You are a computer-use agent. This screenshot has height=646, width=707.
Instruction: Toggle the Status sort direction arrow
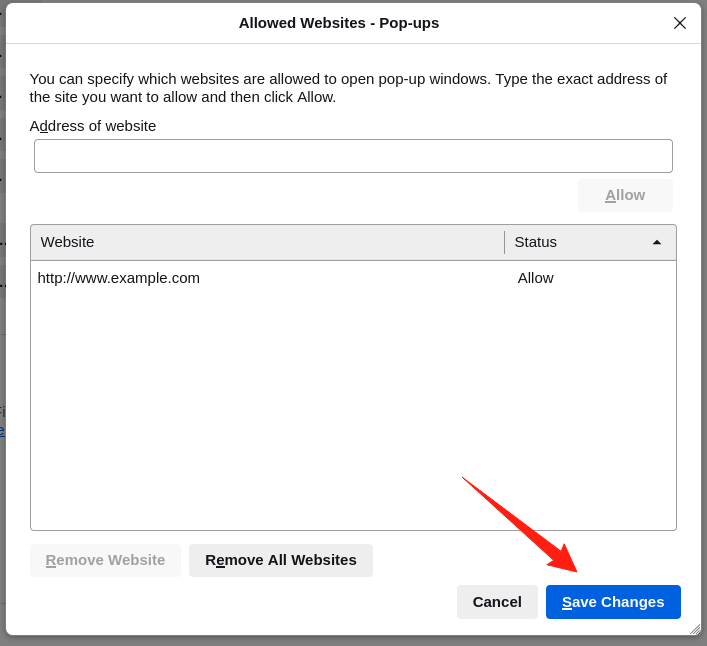pos(657,242)
